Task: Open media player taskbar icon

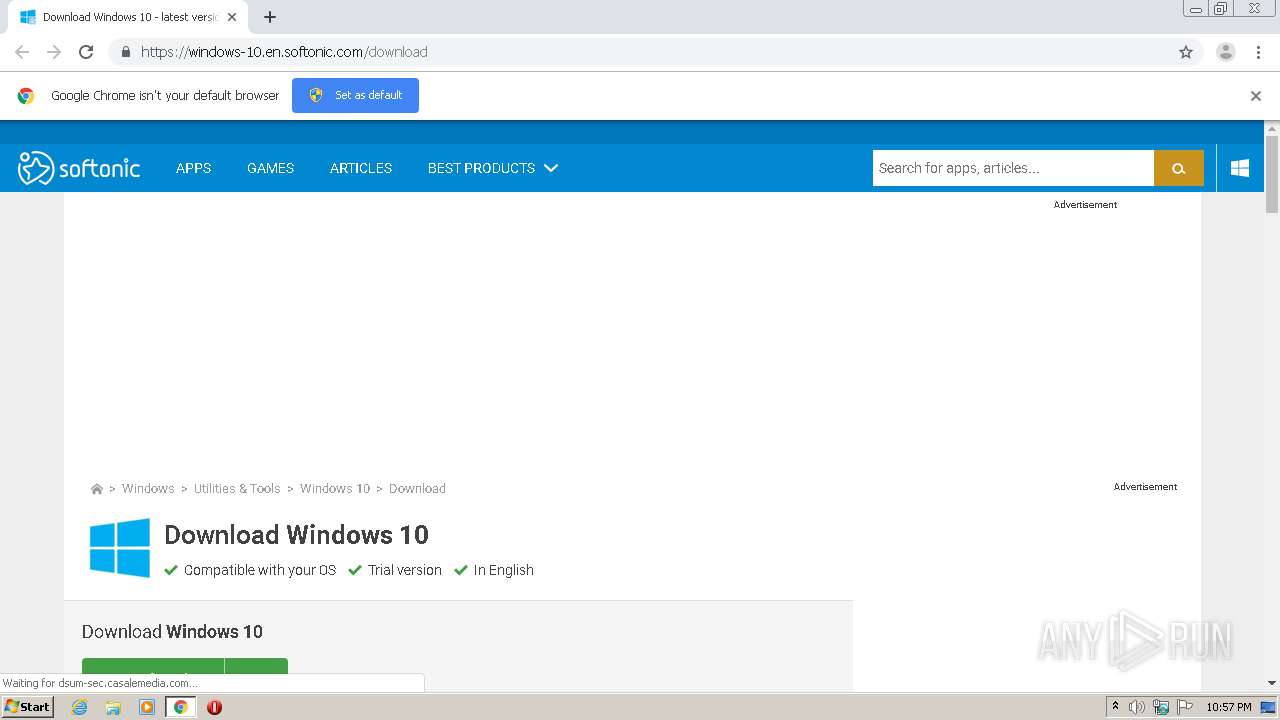Action: click(147, 707)
